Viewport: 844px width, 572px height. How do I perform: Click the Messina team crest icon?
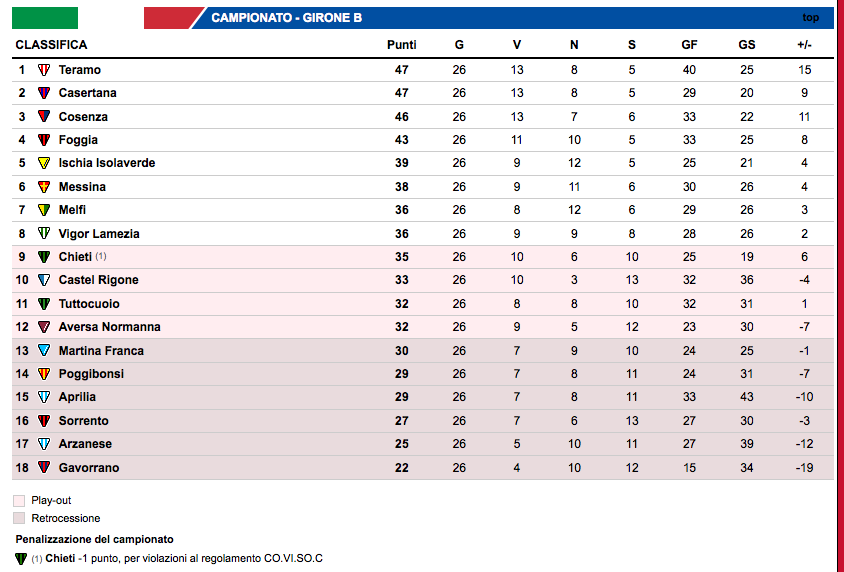tap(44, 187)
